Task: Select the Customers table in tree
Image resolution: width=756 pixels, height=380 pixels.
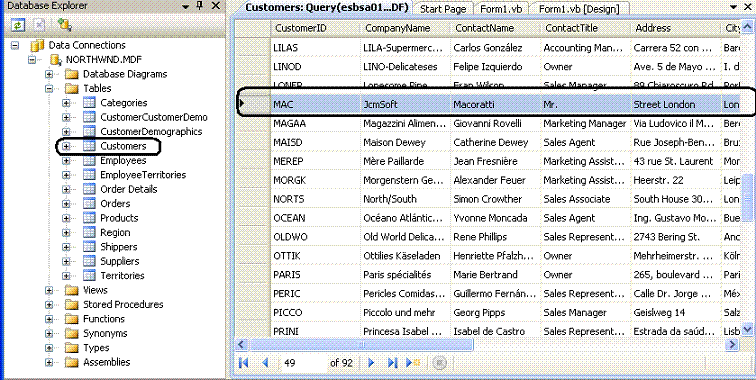Action: pos(123,146)
